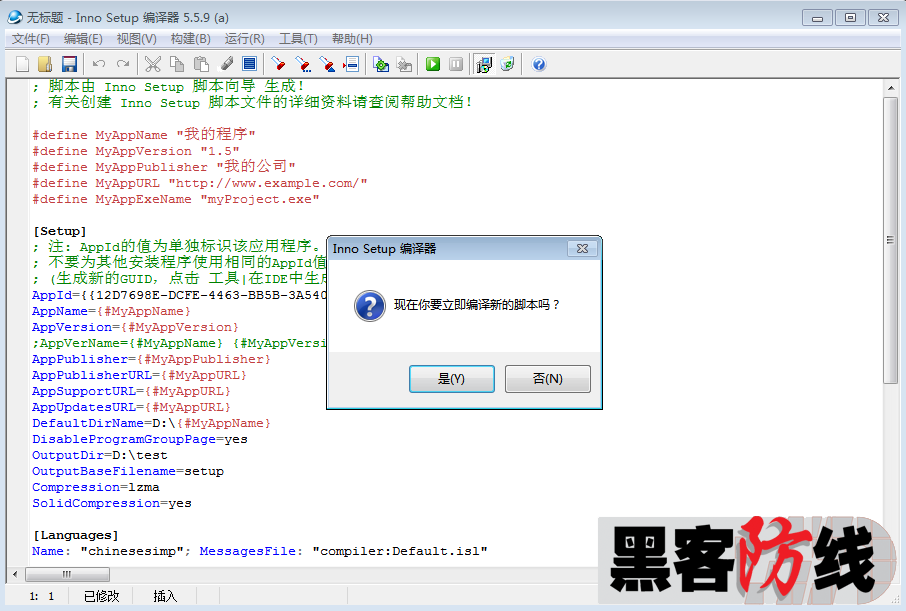
Task: Open the 视图(V) menu
Action: (x=136, y=39)
